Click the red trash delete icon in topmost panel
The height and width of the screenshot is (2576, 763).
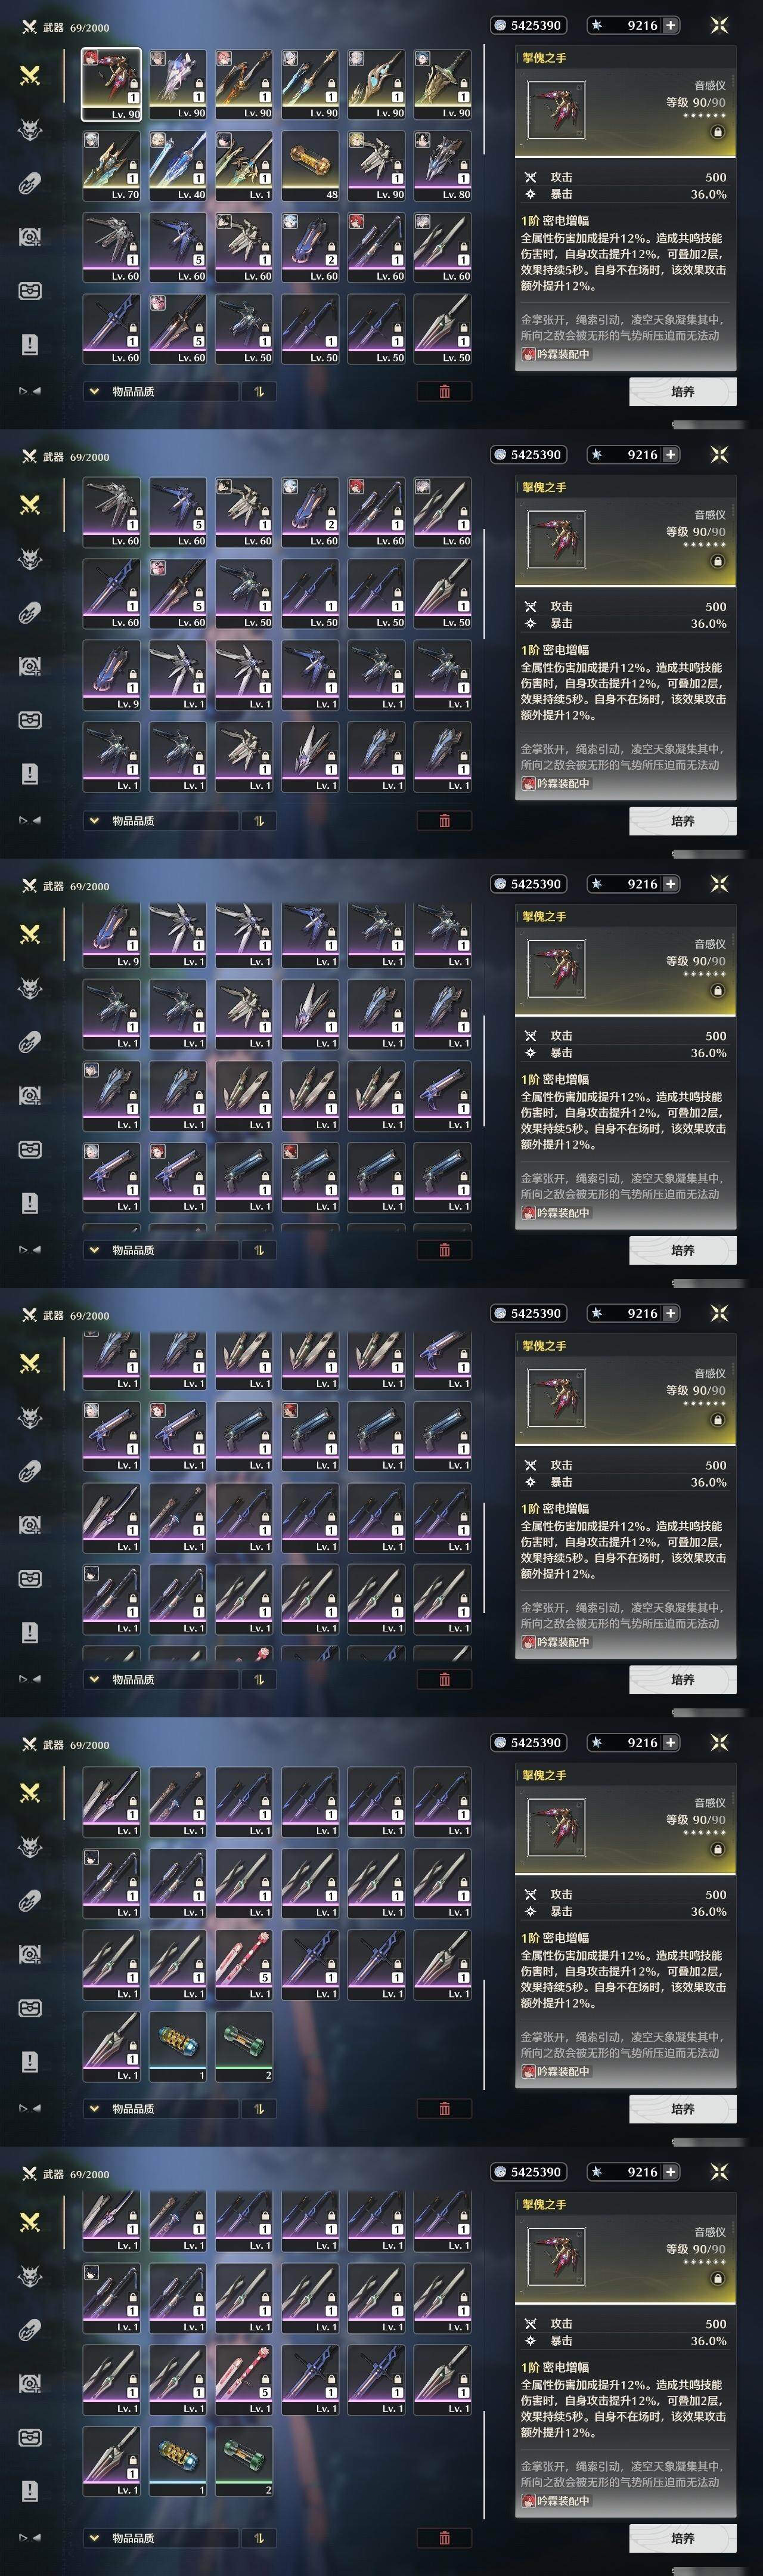click(x=444, y=392)
